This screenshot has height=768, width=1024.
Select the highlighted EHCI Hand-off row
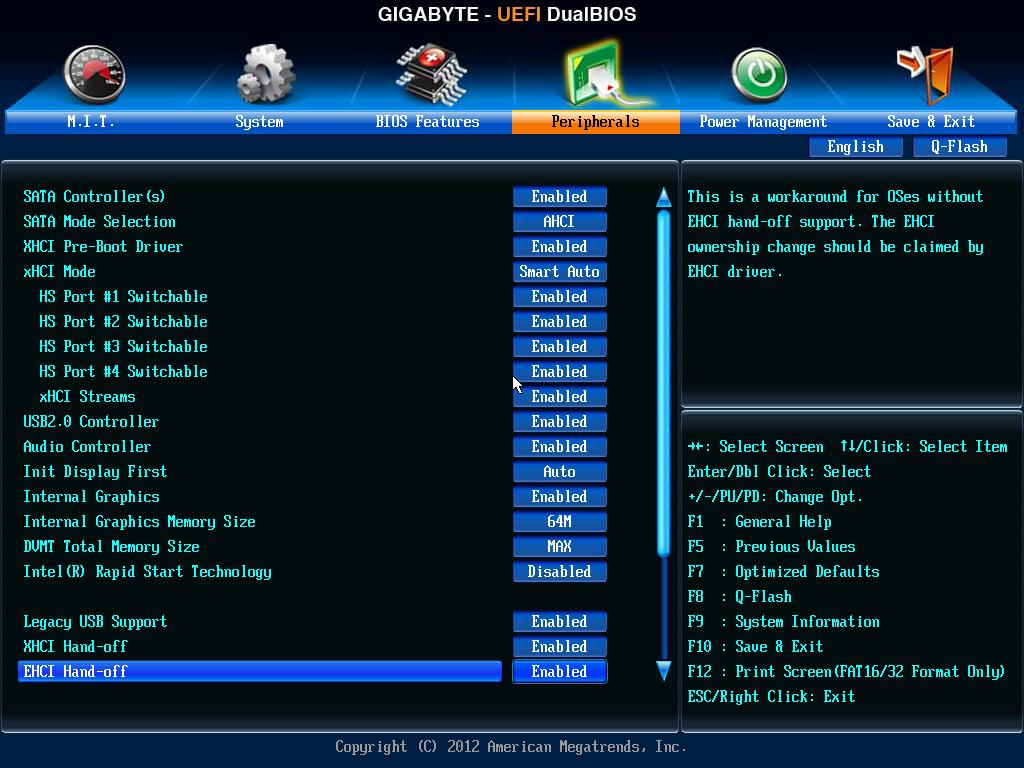pyautogui.click(x=260, y=671)
